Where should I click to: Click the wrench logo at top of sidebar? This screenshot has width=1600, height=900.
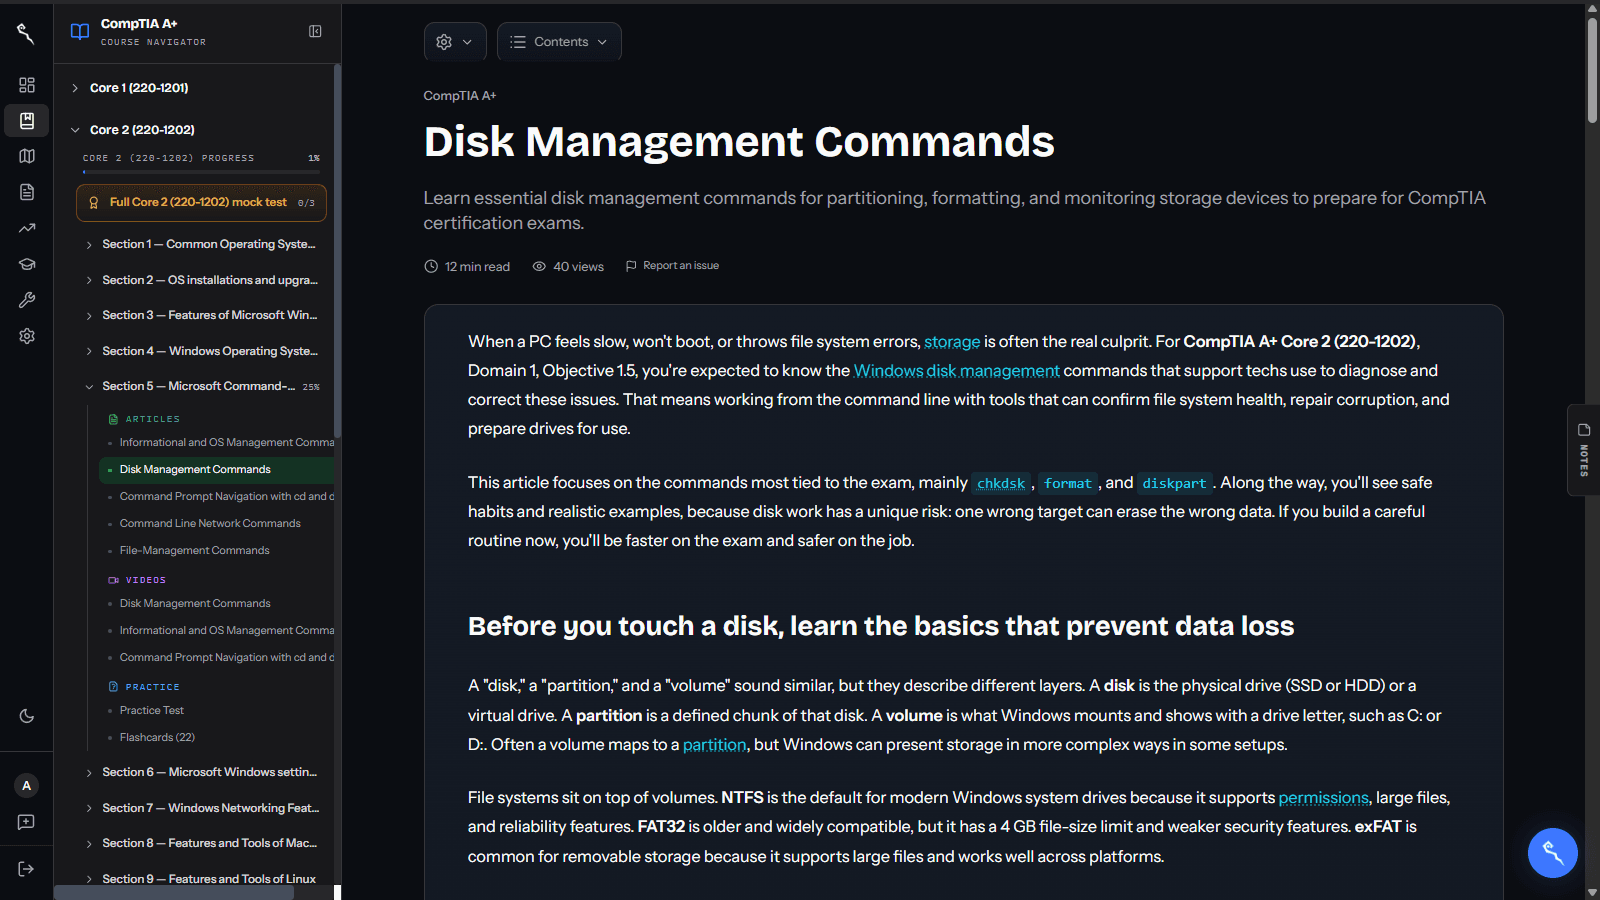click(26, 34)
